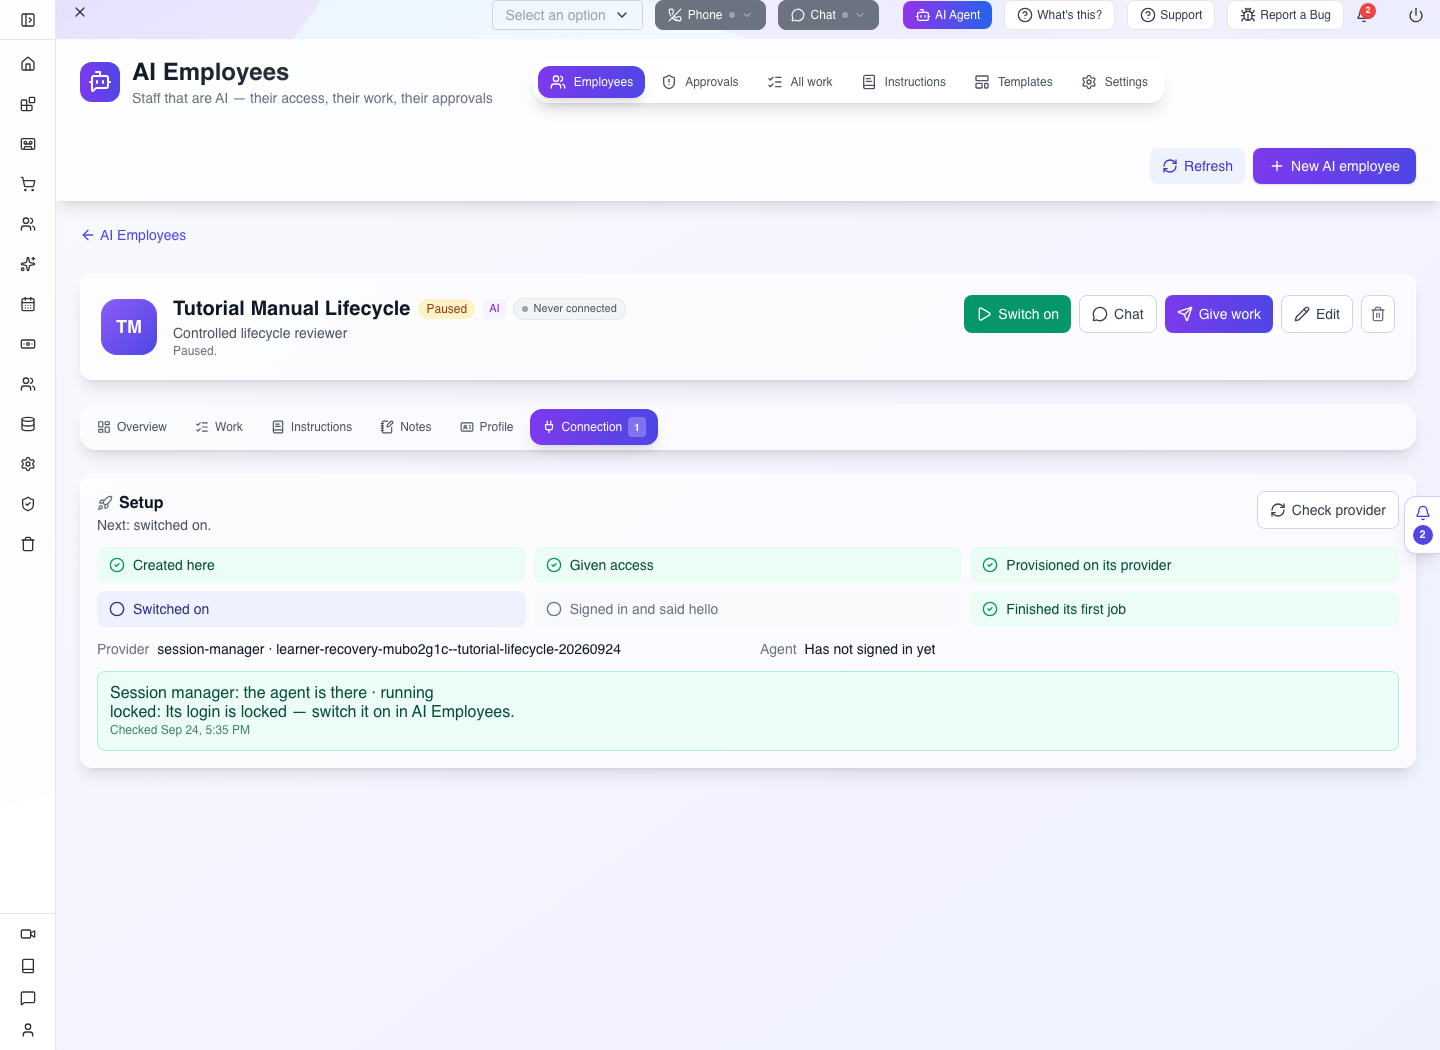Image resolution: width=1440 pixels, height=1050 pixels.
Task: Open the All work tab
Action: (x=800, y=82)
